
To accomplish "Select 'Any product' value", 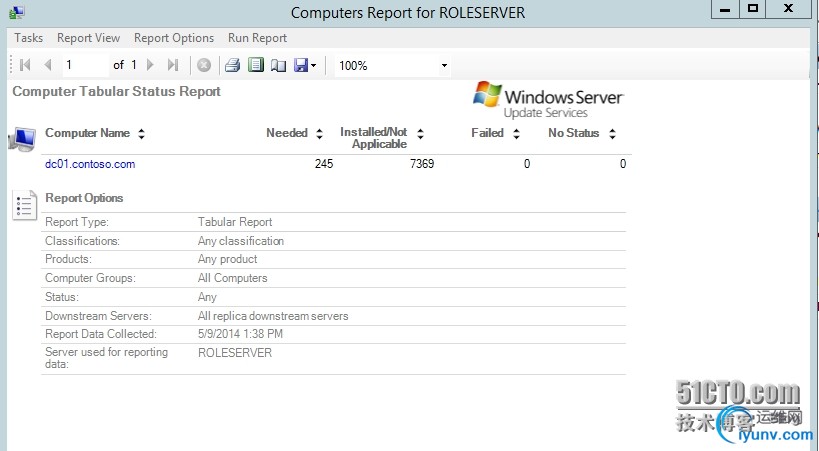I will (227, 259).
